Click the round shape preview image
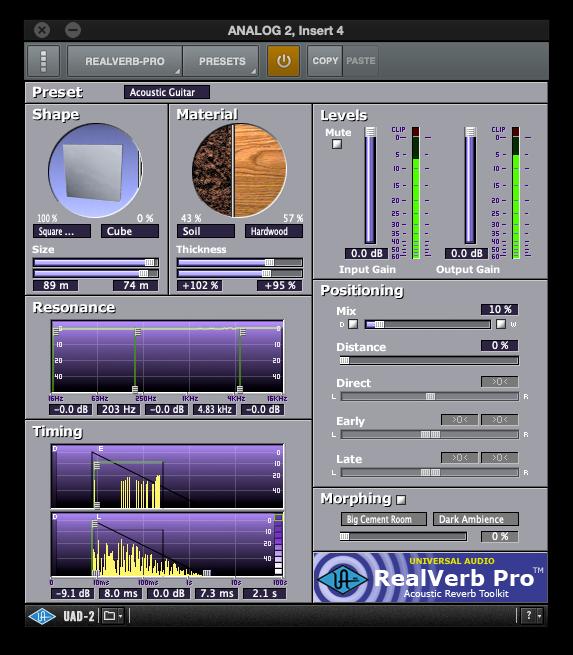This screenshot has height=655, width=573. click(x=95, y=170)
